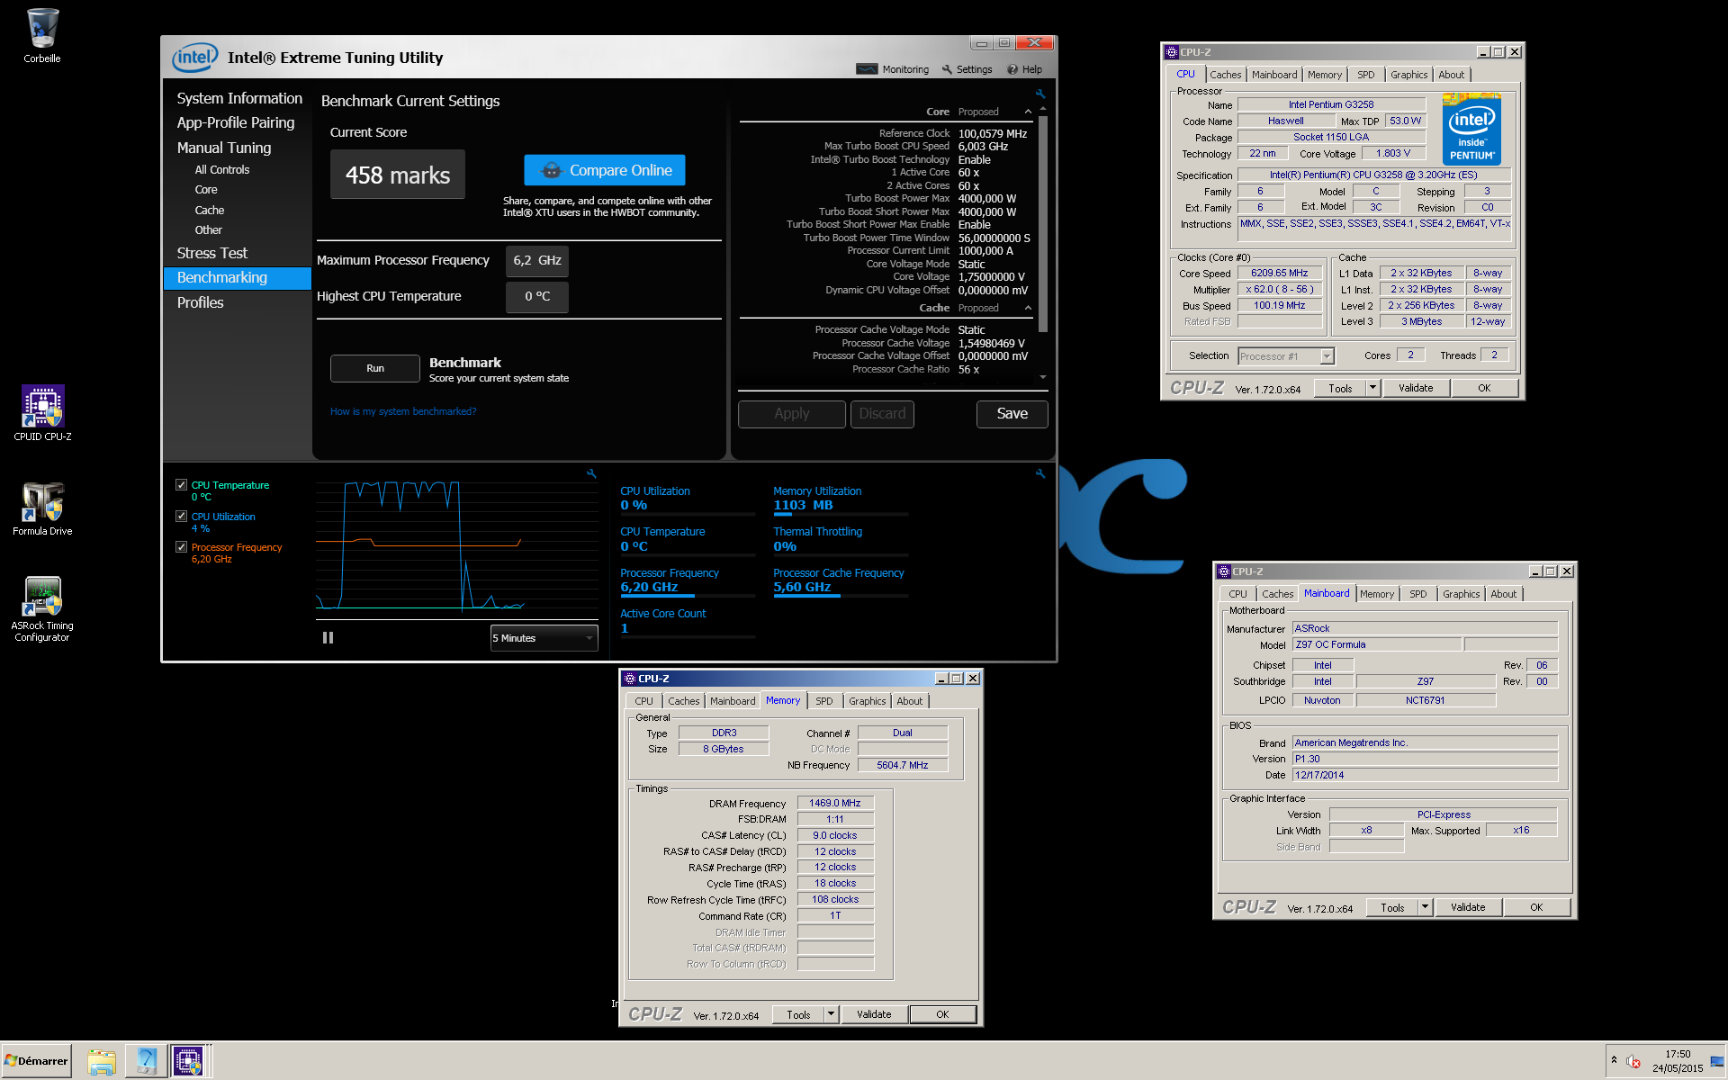Click the CPU-Z CPU window title icon
This screenshot has width=1728, height=1080.
[x=1171, y=52]
